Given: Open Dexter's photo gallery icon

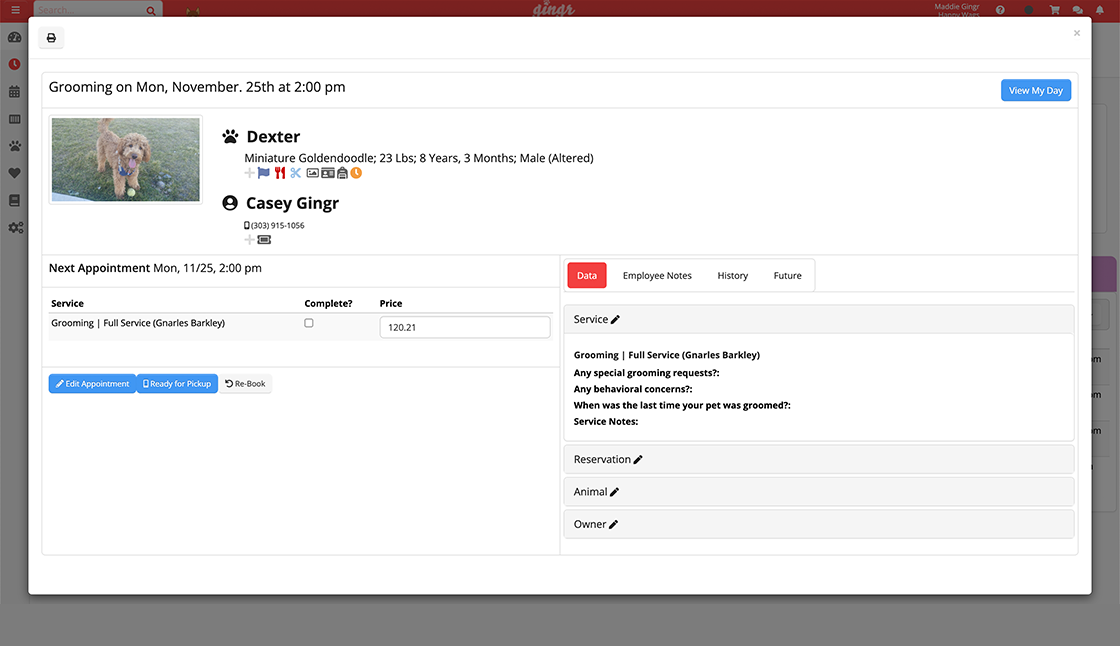Looking at the screenshot, I should pyautogui.click(x=313, y=173).
